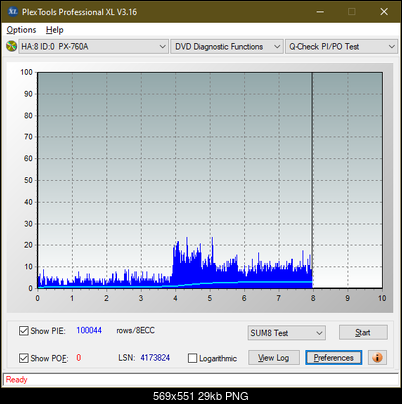The height and width of the screenshot is (404, 402).
Task: Enable the Logarithmic checkbox
Action: 192,358
